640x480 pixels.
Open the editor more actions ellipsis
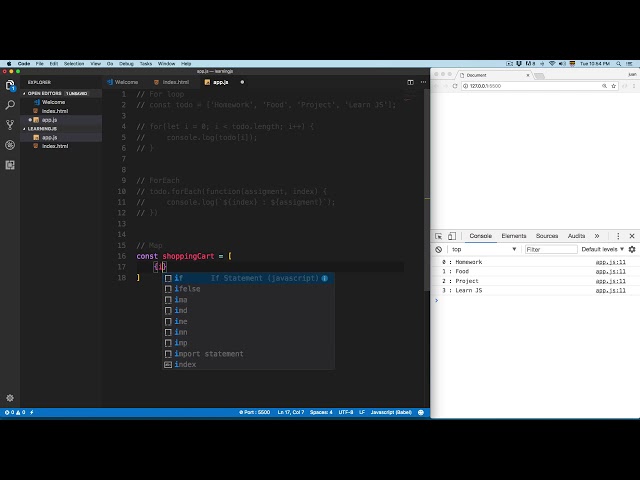[x=423, y=82]
